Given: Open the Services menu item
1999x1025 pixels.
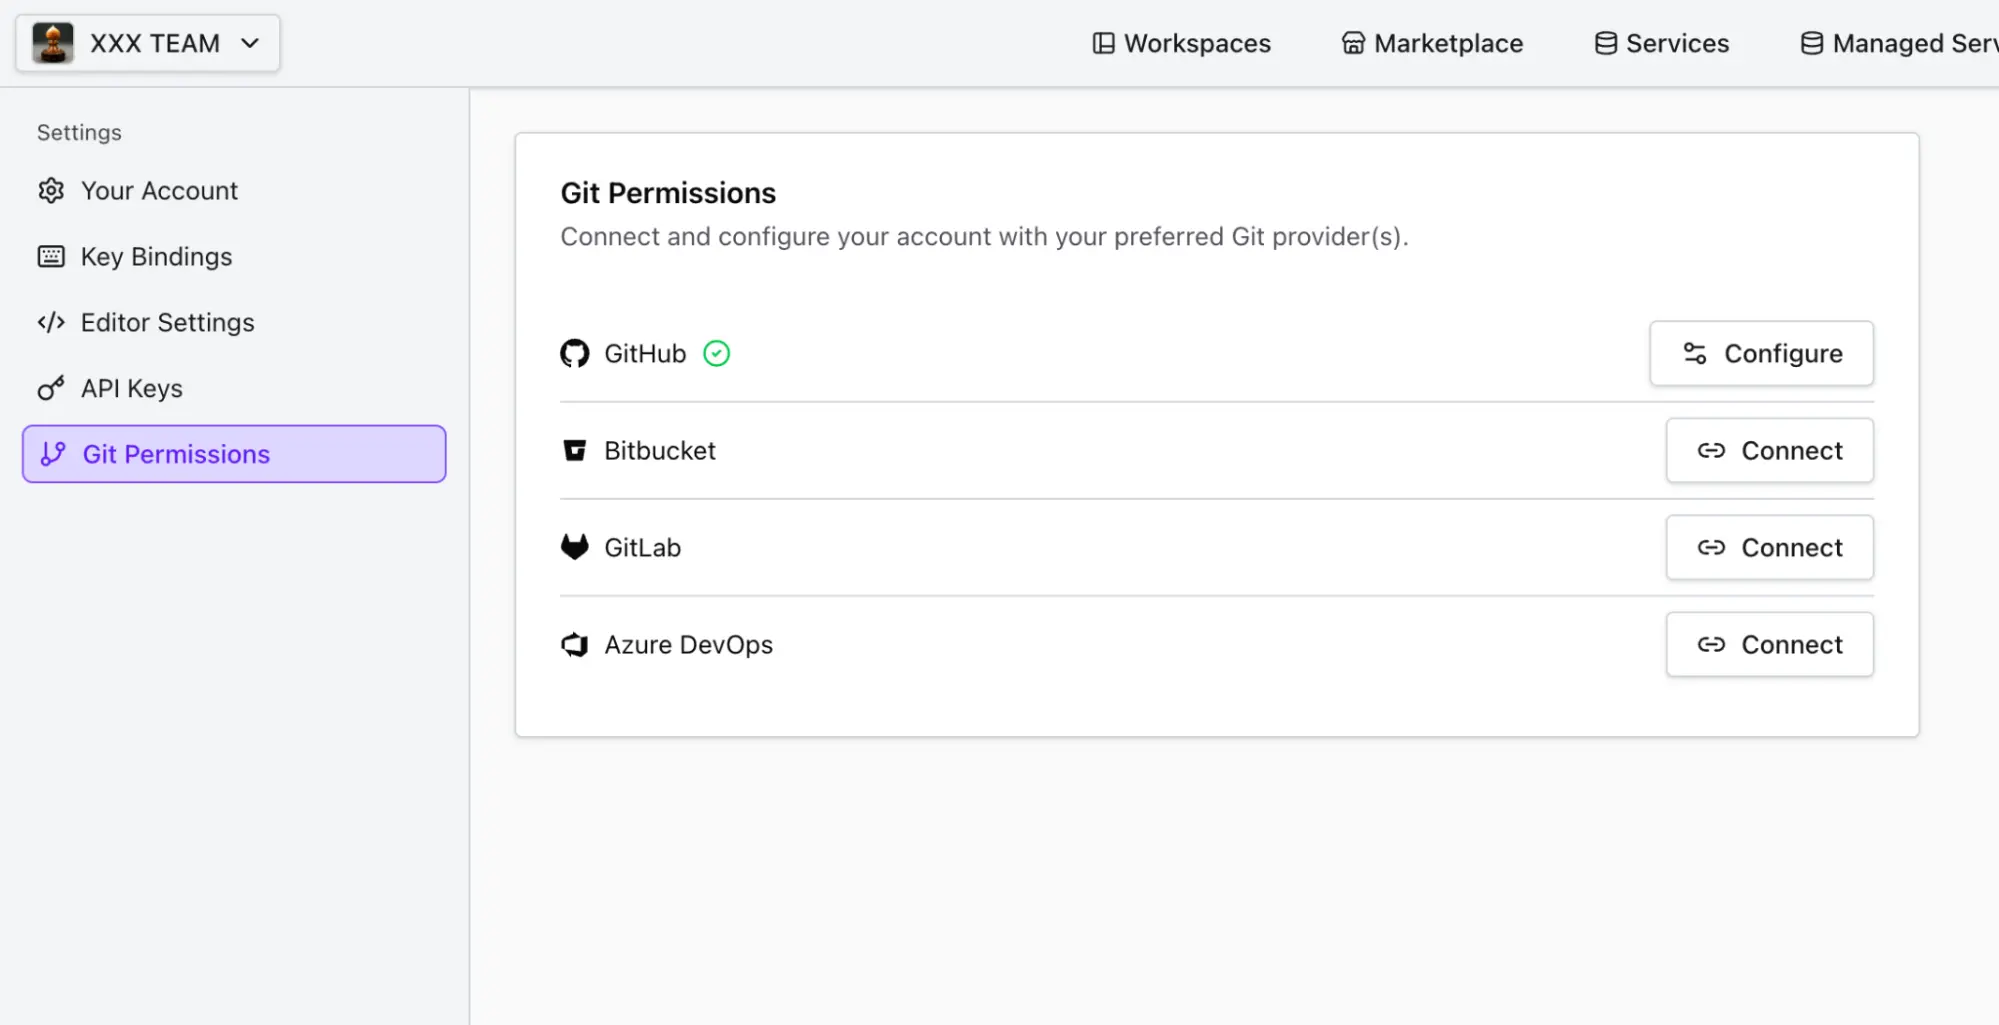Looking at the screenshot, I should (x=1660, y=43).
